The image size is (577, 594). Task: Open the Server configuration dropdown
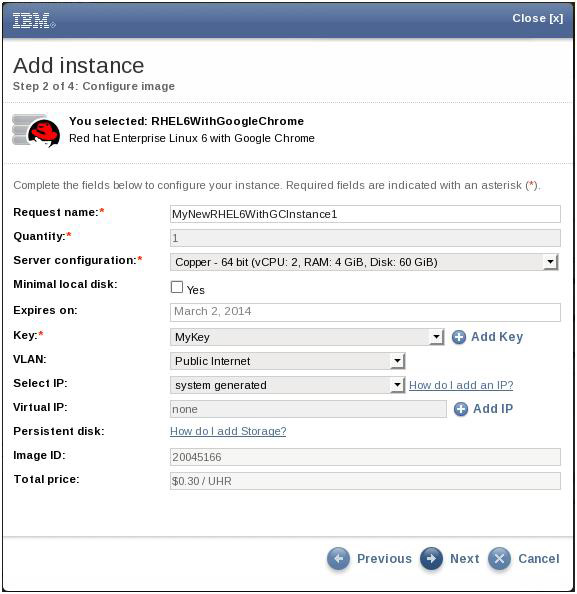click(x=364, y=262)
